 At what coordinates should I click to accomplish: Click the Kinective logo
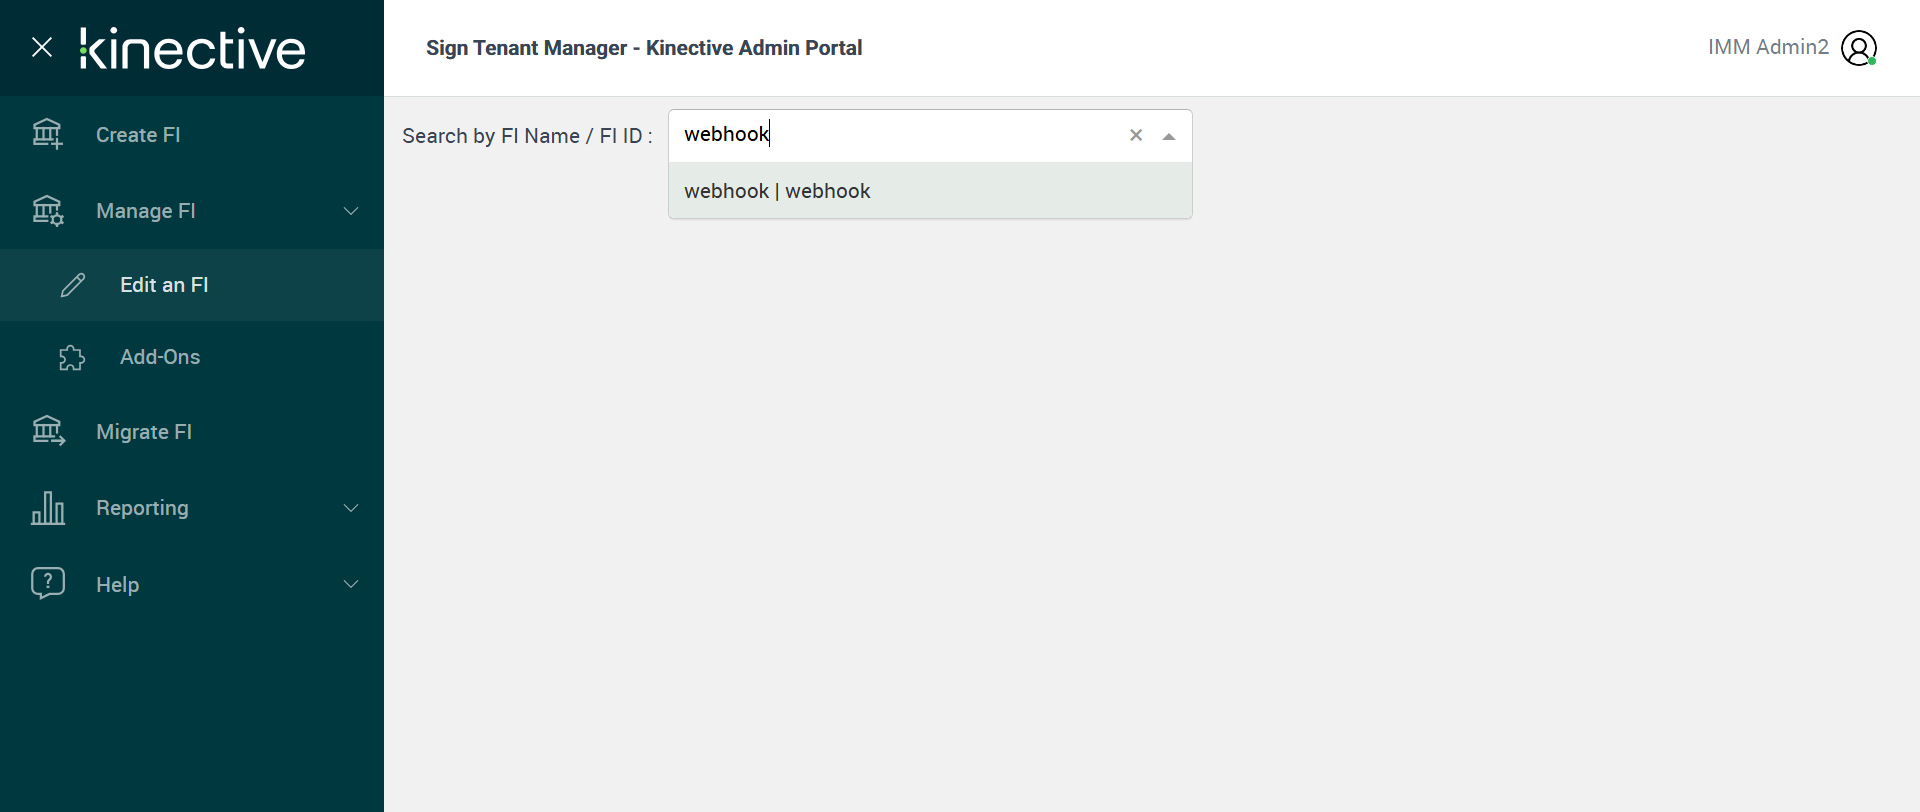193,48
